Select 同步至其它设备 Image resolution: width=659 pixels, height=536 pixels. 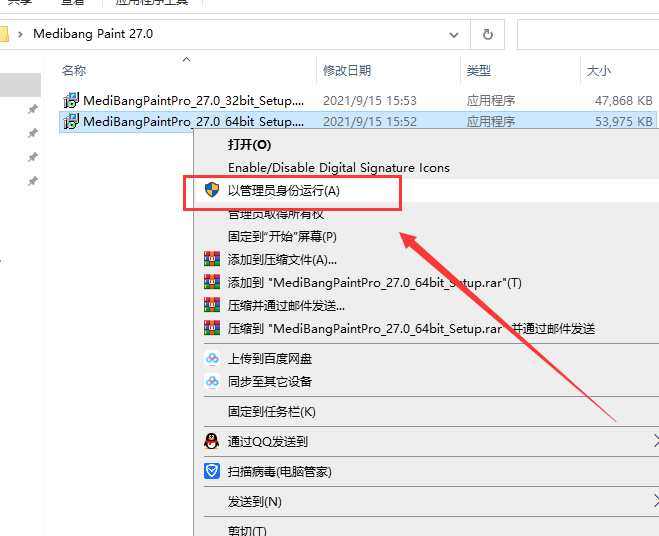click(270, 382)
